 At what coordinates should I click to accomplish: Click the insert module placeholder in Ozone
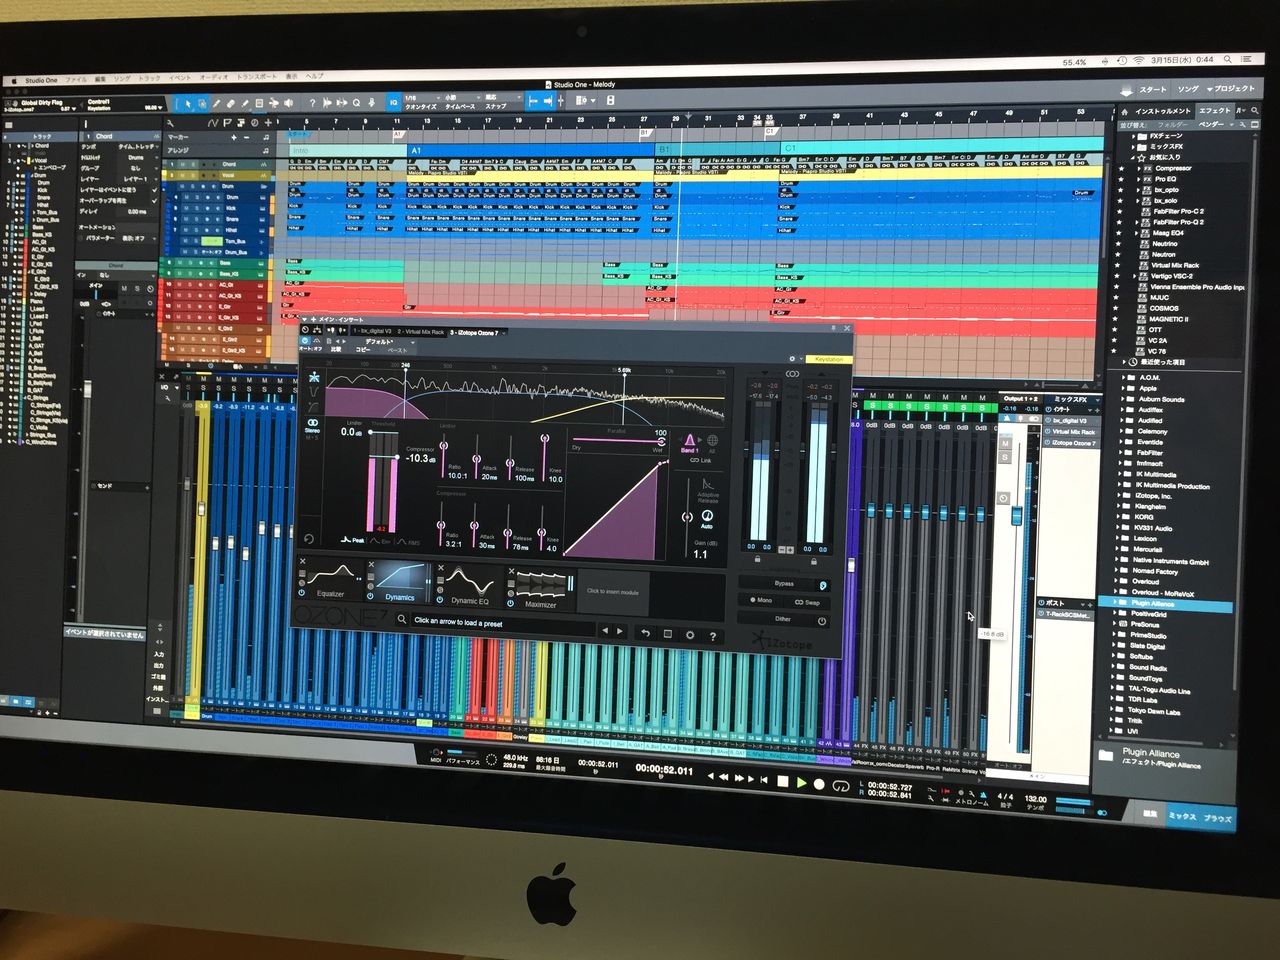613,591
